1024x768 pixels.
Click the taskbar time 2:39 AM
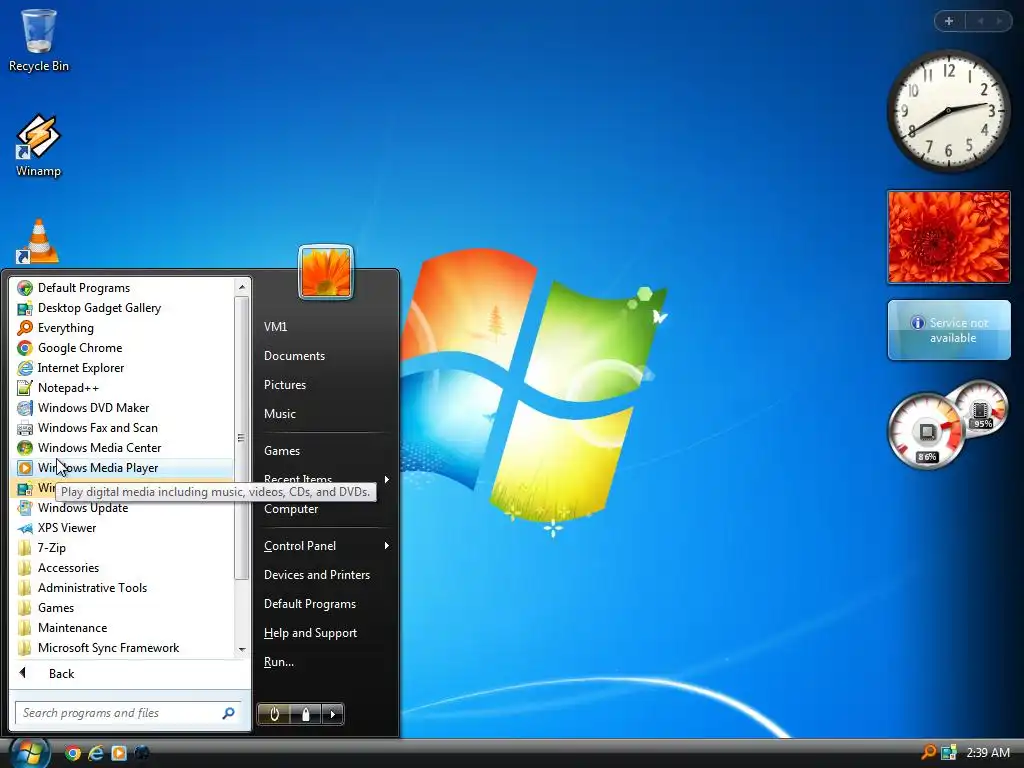point(988,753)
